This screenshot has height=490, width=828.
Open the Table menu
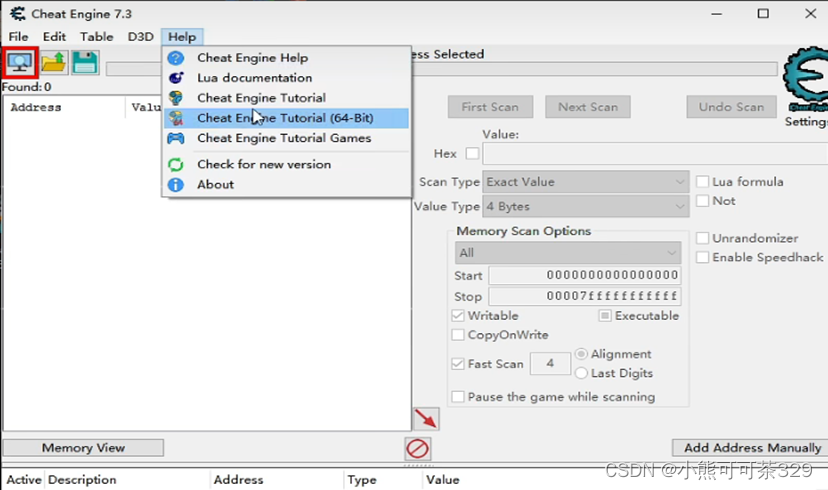coord(97,36)
